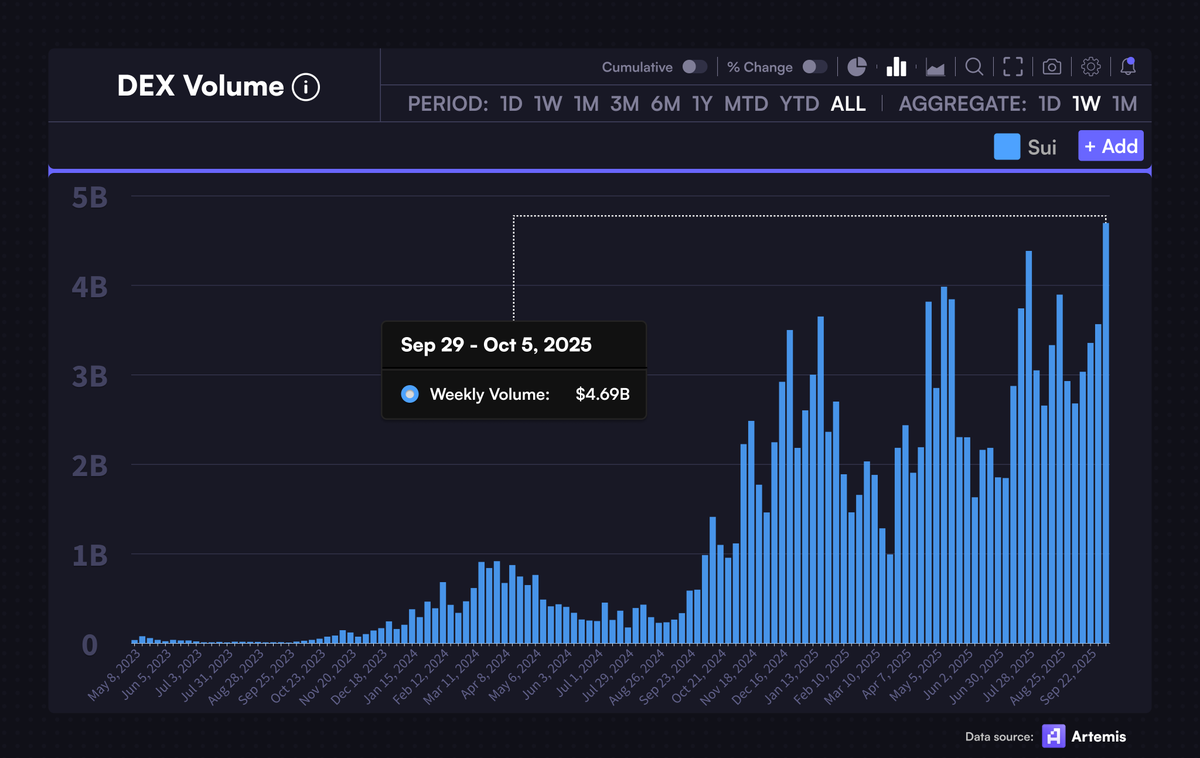The height and width of the screenshot is (758, 1200).
Task: Click the magnifier zoom icon
Action: point(974,67)
